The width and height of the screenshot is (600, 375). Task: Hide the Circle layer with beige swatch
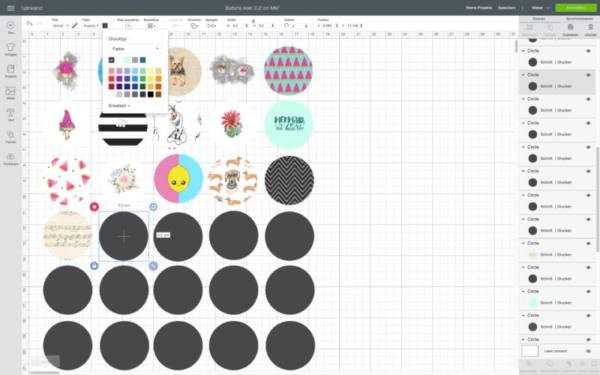(x=589, y=243)
